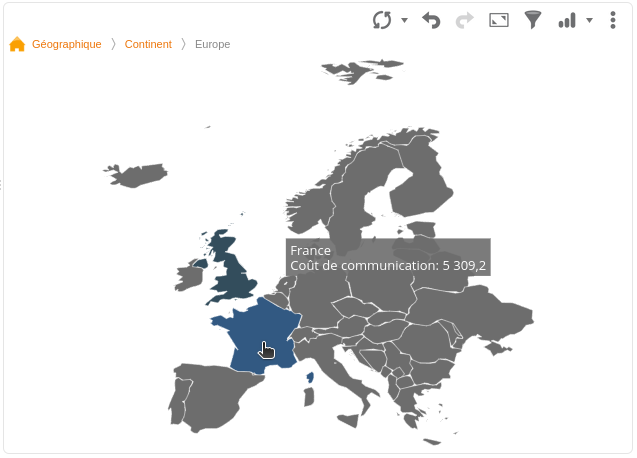Viewport: 637px width, 458px height.
Task: Click the orange home icon
Action: click(x=17, y=44)
